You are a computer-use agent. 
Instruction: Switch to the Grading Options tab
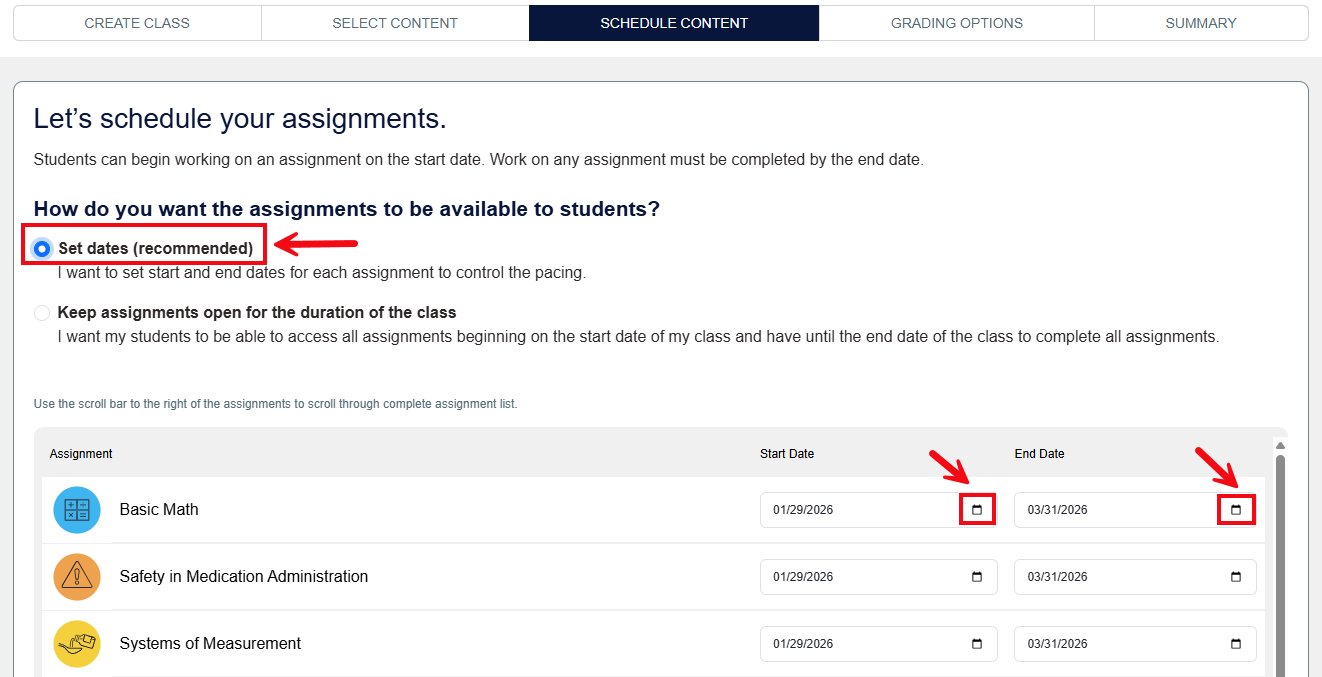(956, 22)
